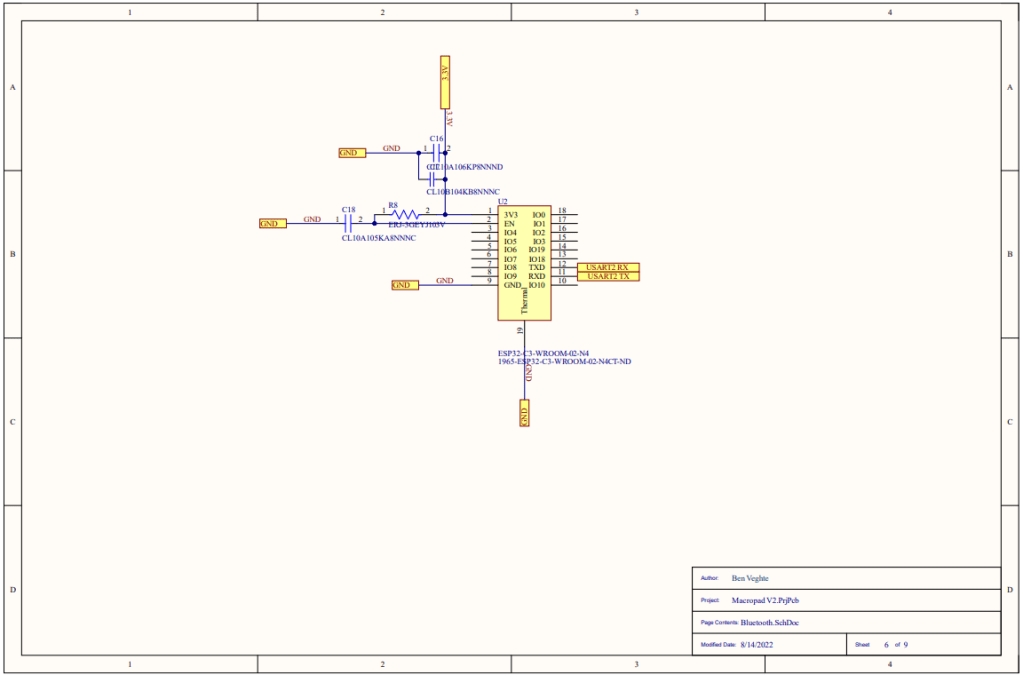
Task: Click the modified date 8/14/2022
Action: [x=757, y=645]
